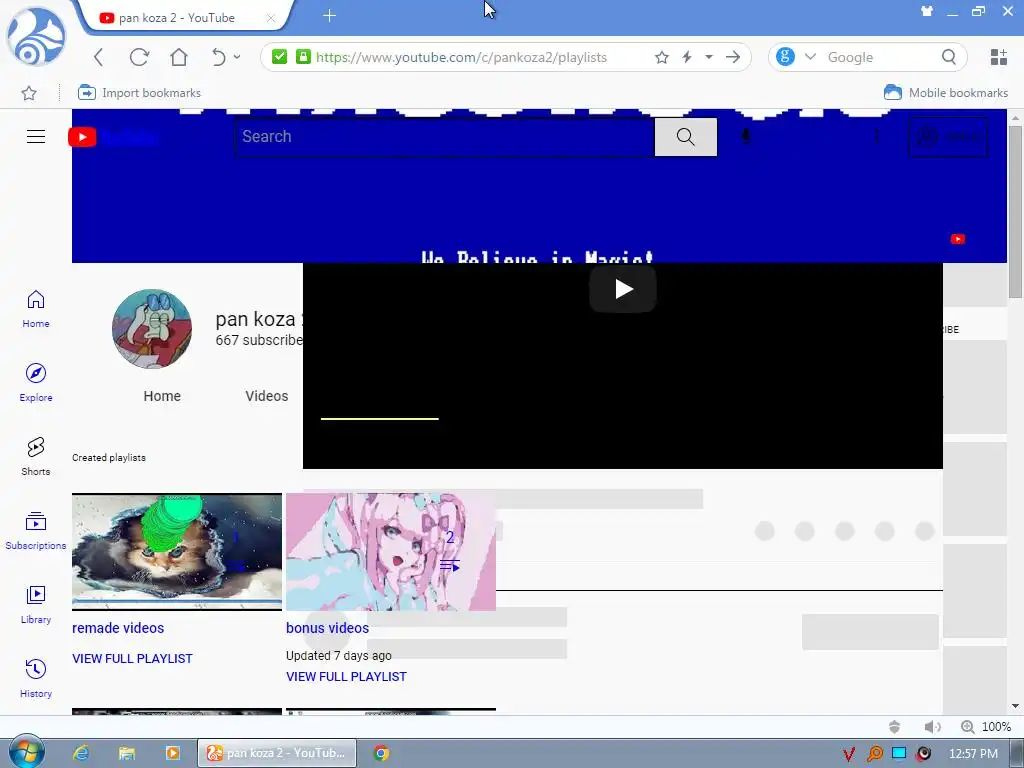Open Subscriptions in the sidebar
Screen dimensions: 1024x768
(36, 530)
